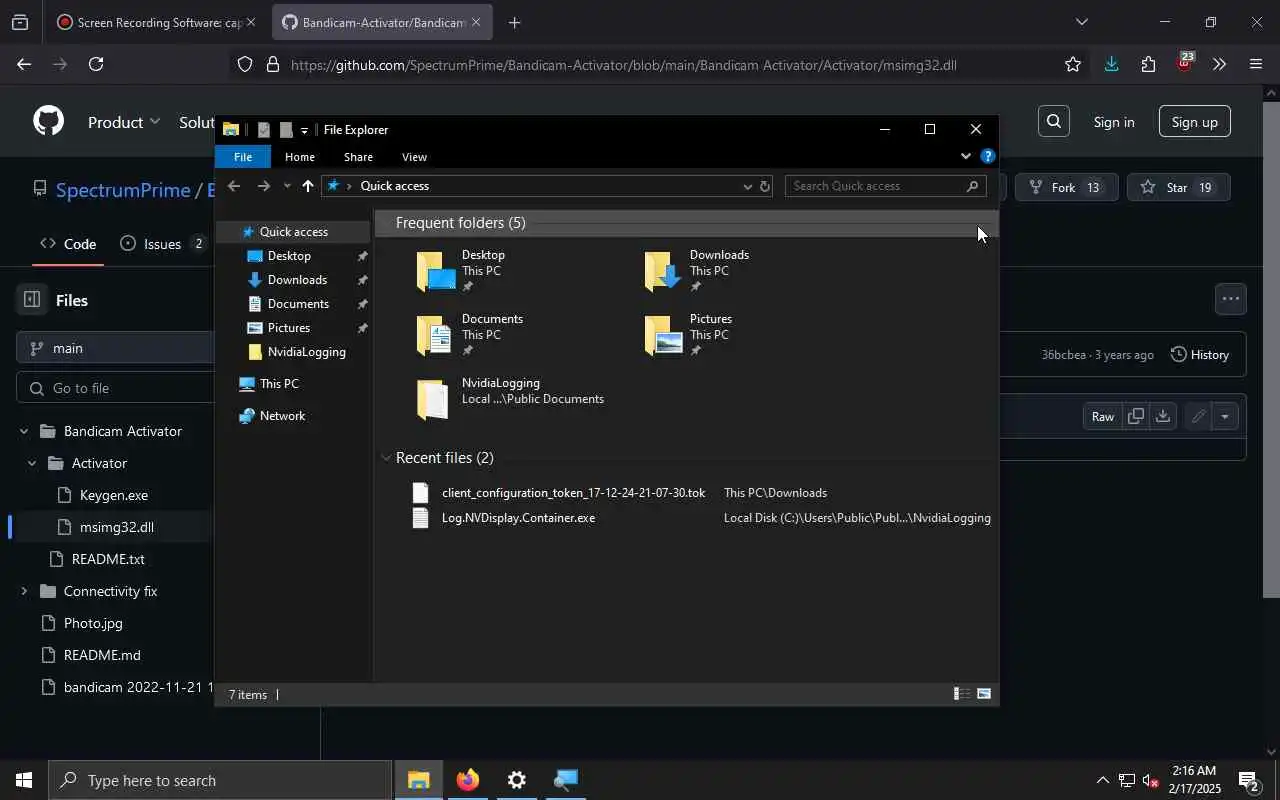The width and height of the screenshot is (1280, 800).
Task: Select This PC in navigation pane
Action: (x=278, y=384)
